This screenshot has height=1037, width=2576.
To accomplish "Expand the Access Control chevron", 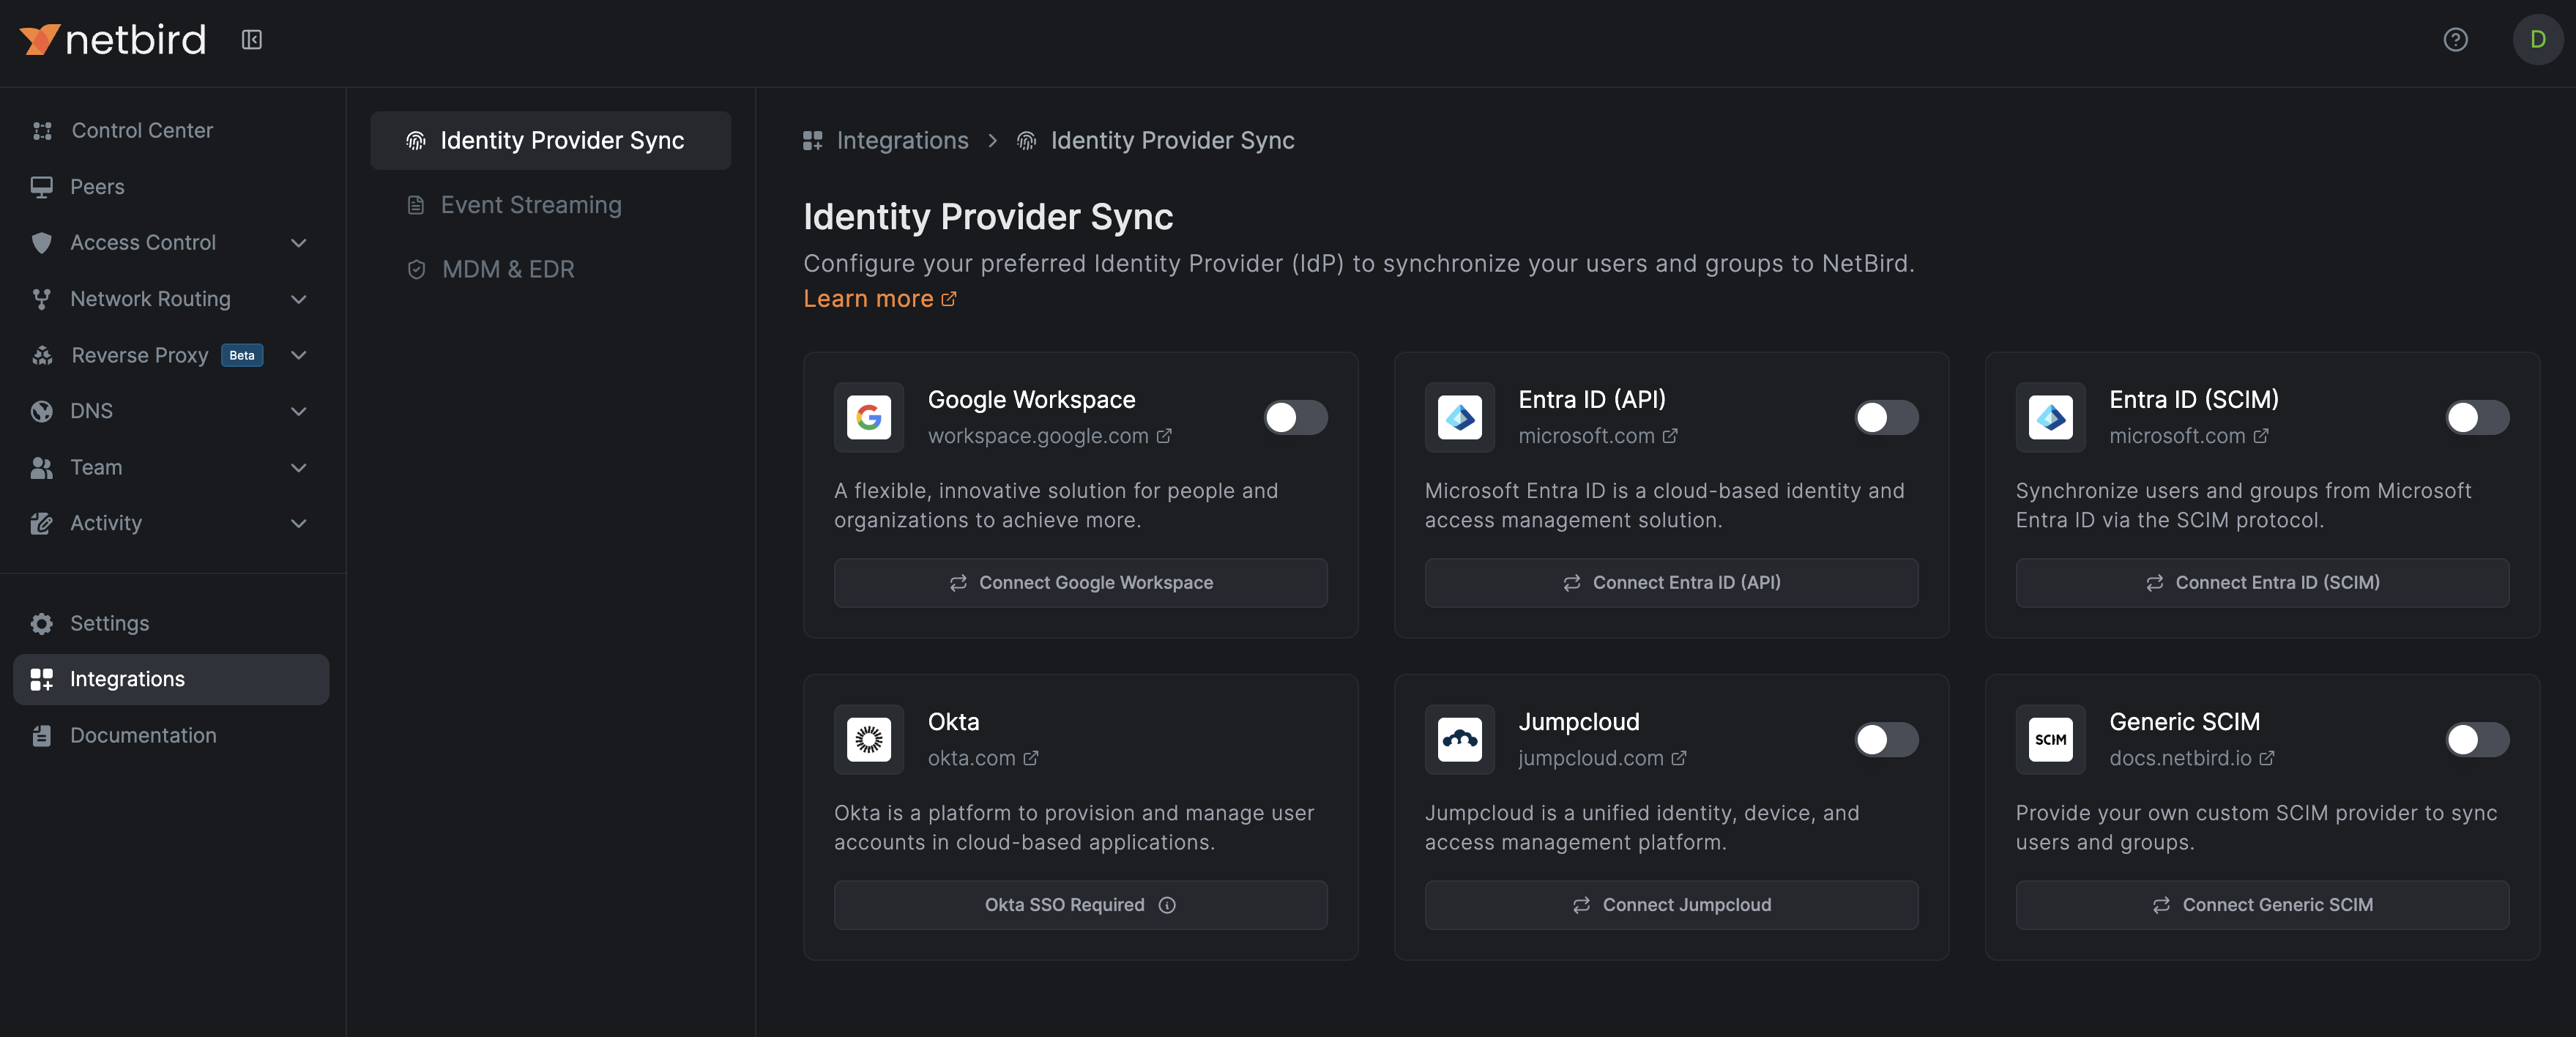I will click(x=298, y=243).
